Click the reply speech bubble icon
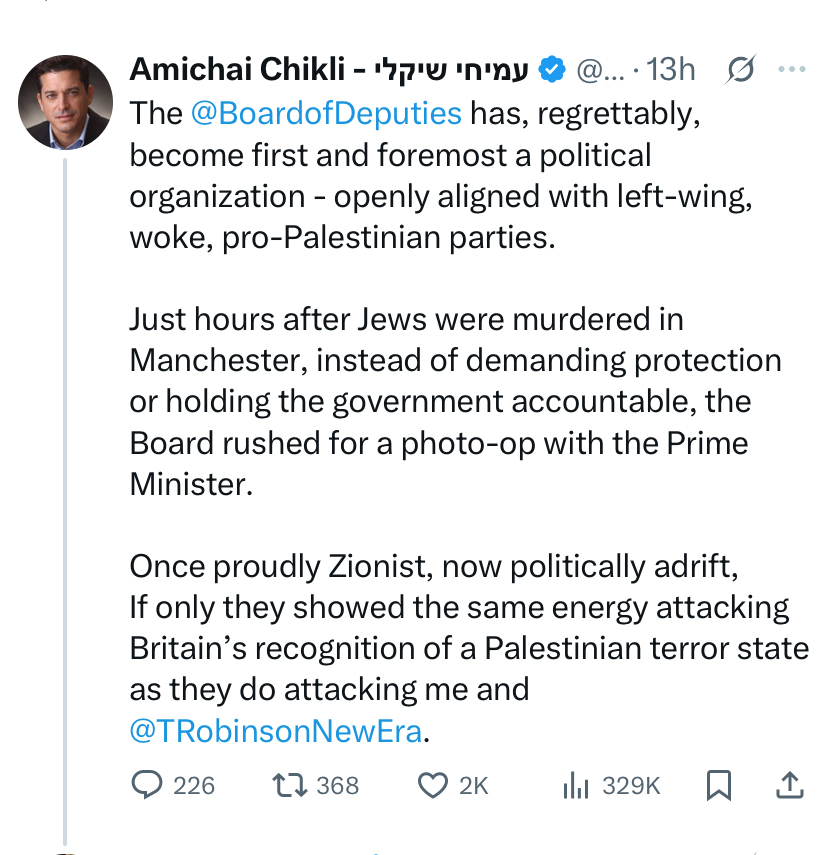The height and width of the screenshot is (855, 828). pos(146,785)
